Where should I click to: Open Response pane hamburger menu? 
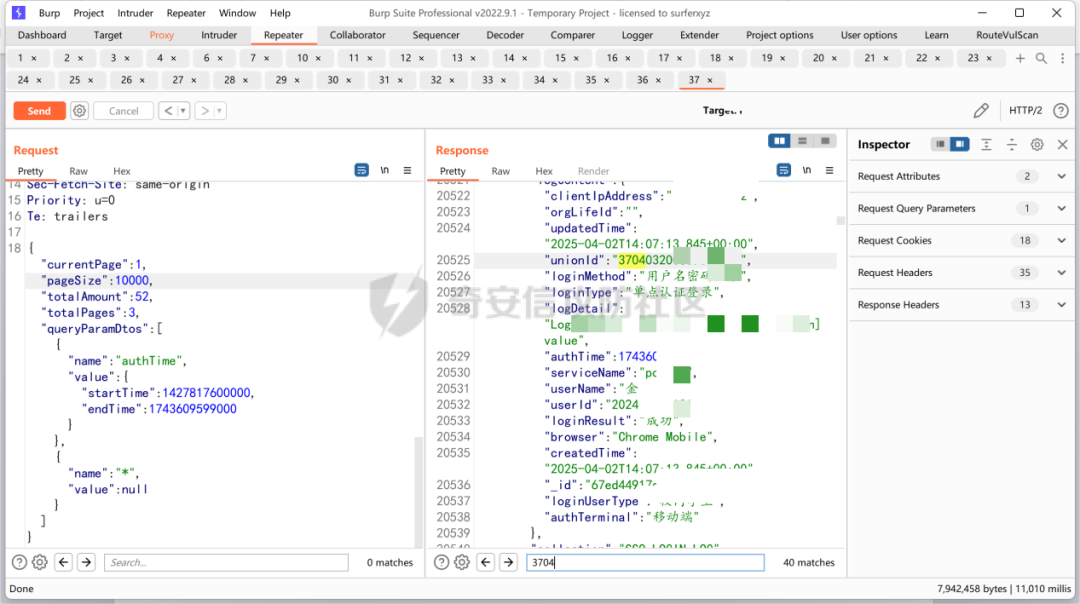tap(830, 170)
